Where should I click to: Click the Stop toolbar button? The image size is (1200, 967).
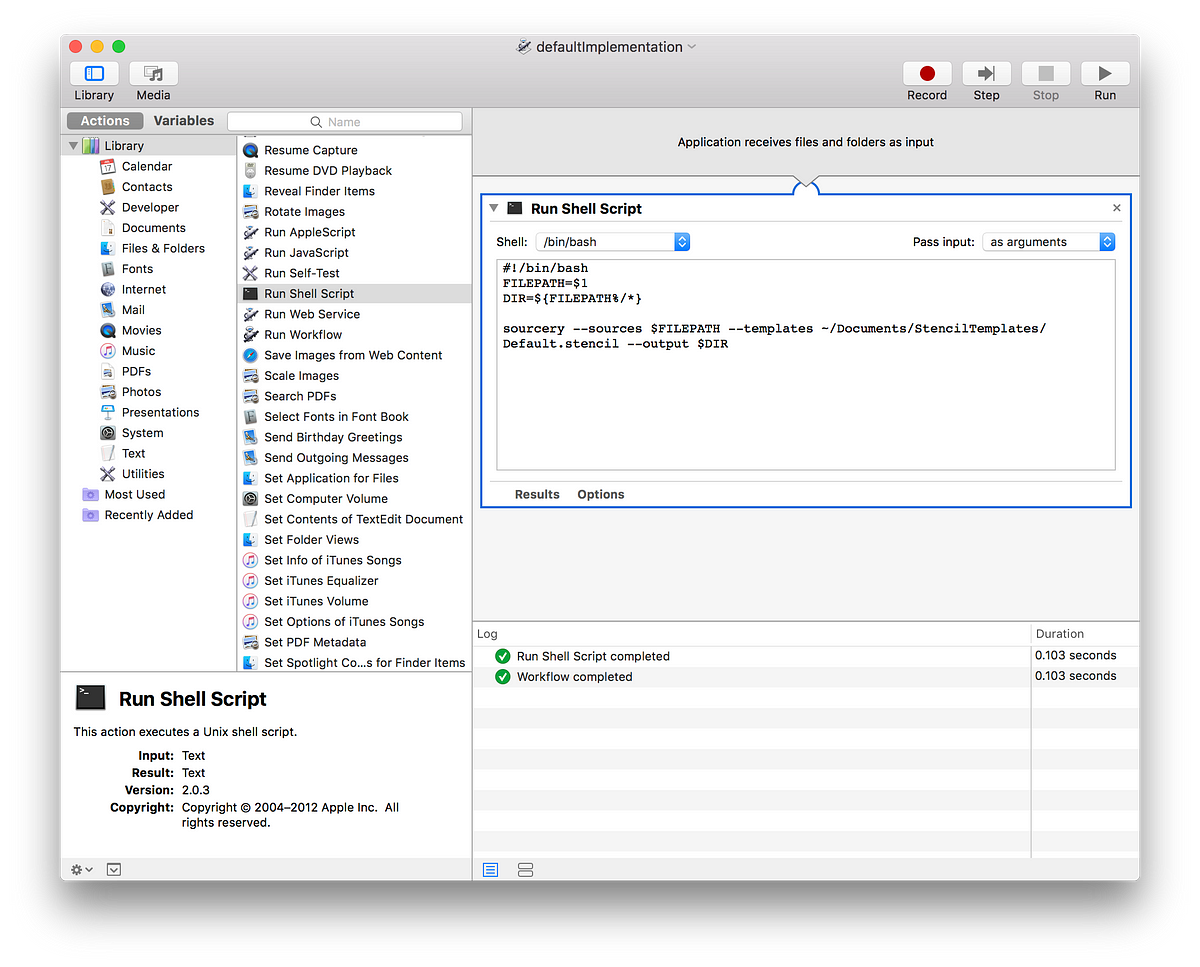tap(1046, 74)
